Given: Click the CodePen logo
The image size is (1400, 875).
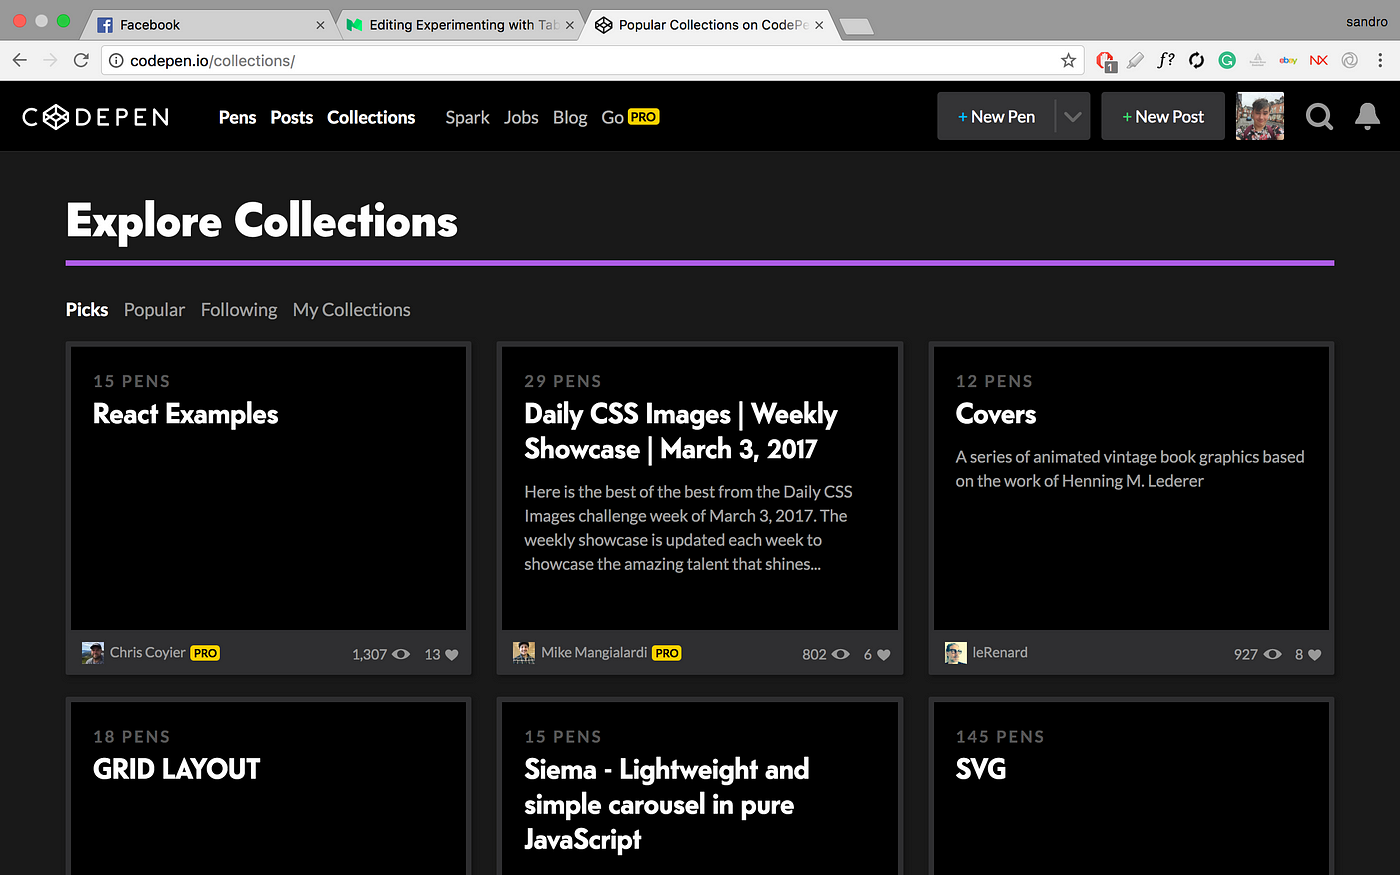Looking at the screenshot, I should 96,117.
